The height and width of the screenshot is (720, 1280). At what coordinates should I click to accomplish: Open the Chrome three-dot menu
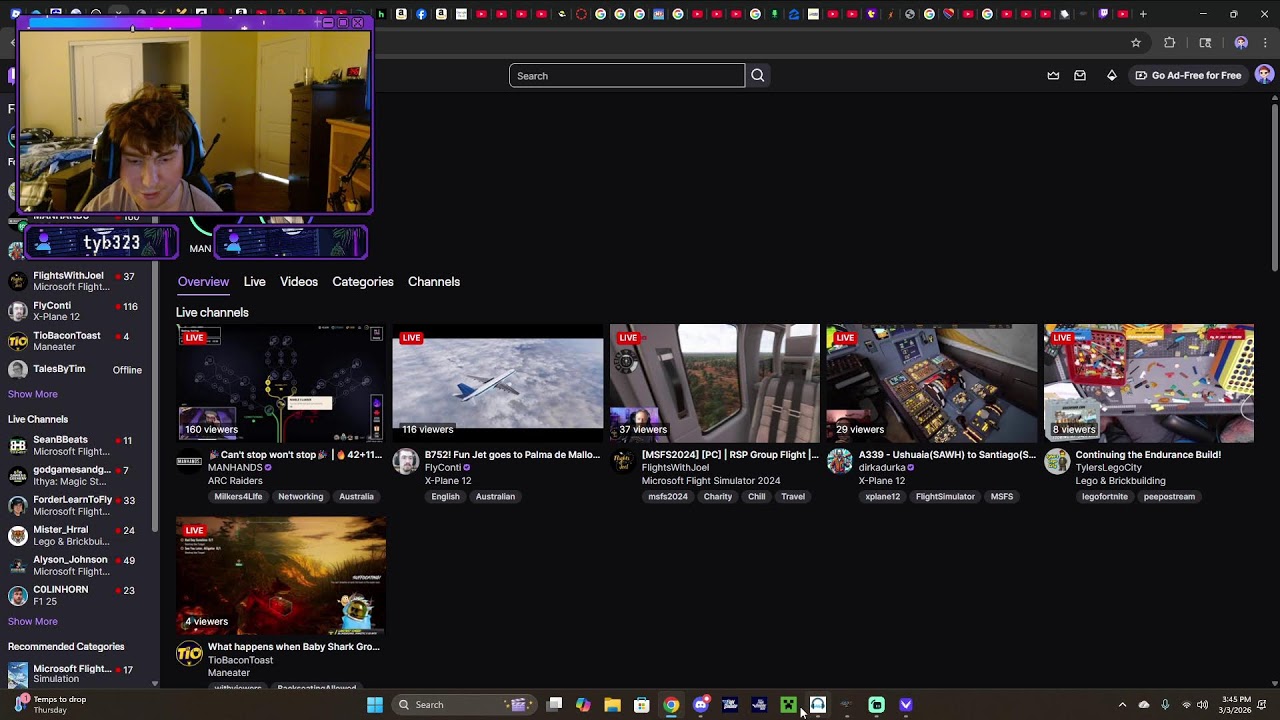(1266, 43)
